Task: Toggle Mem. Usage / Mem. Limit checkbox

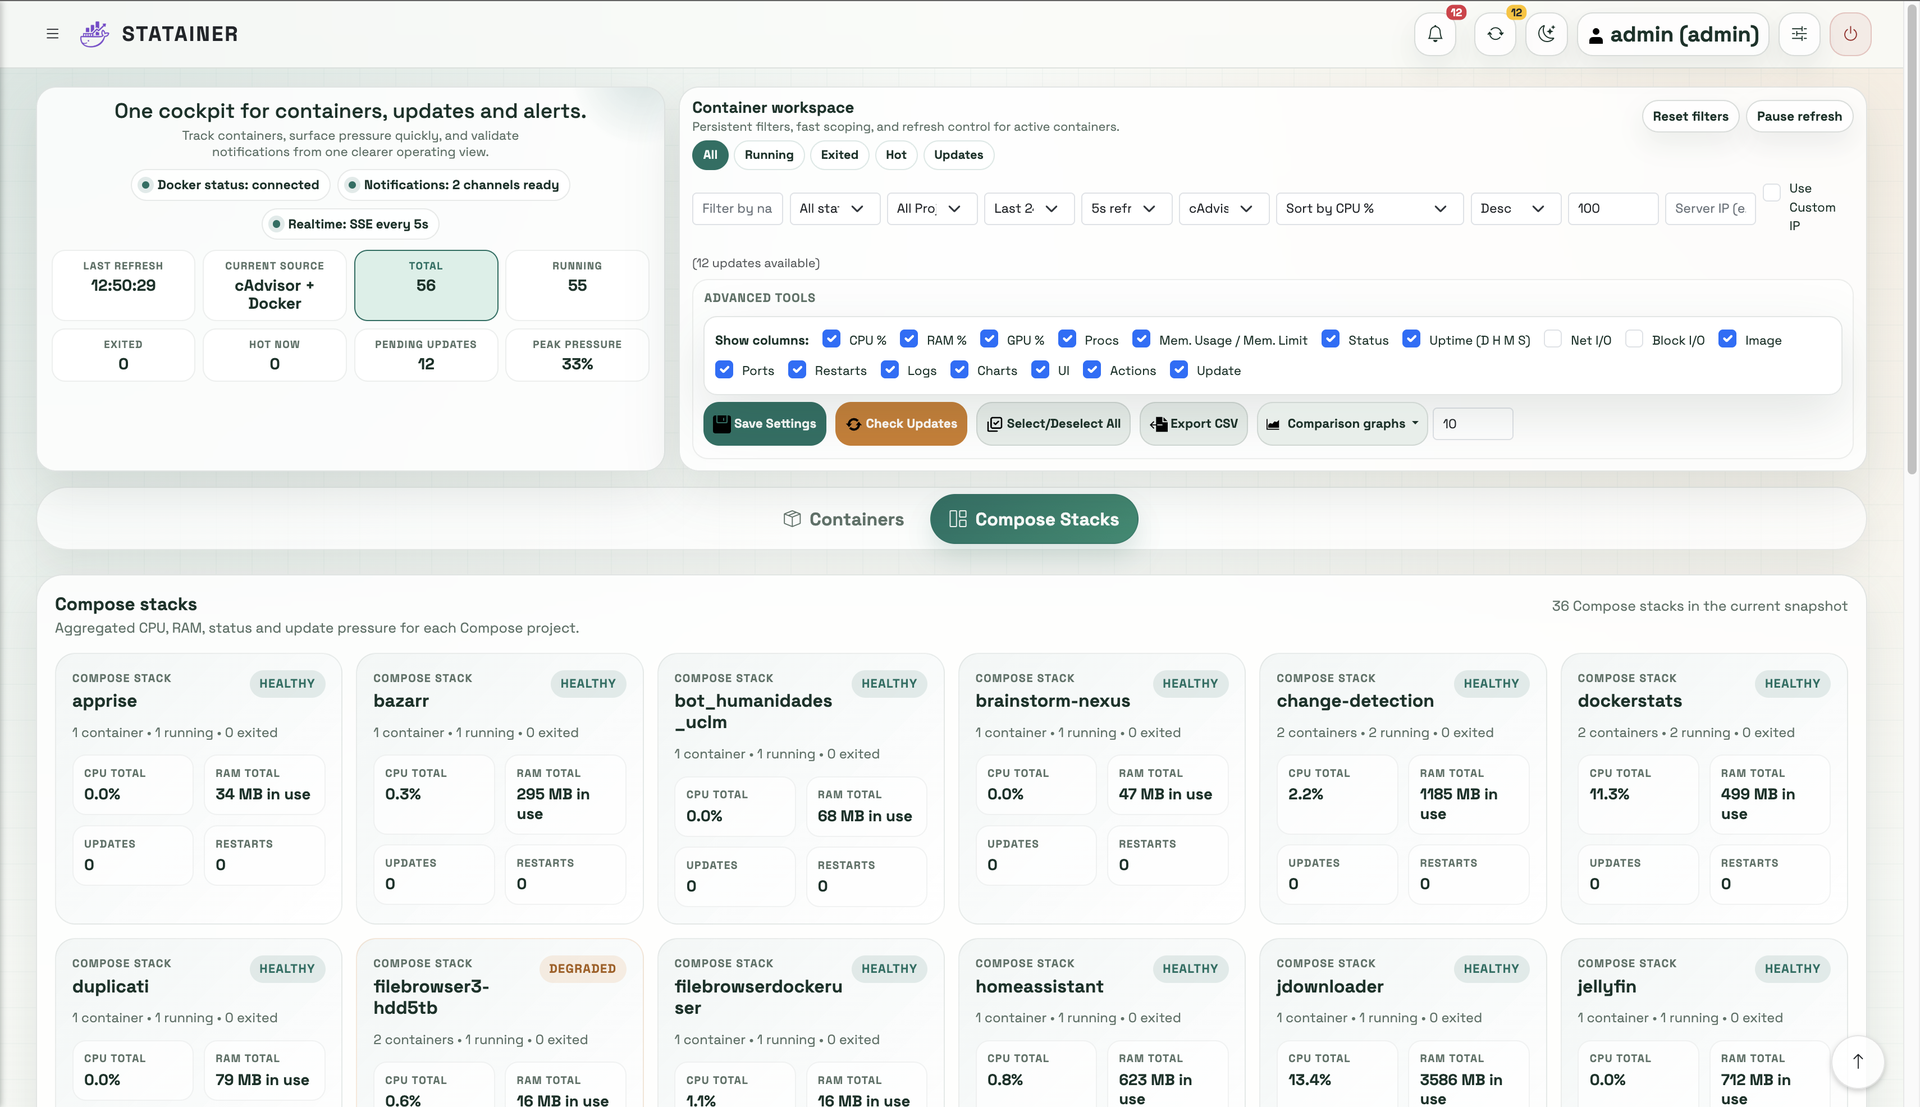Action: 1141,339
